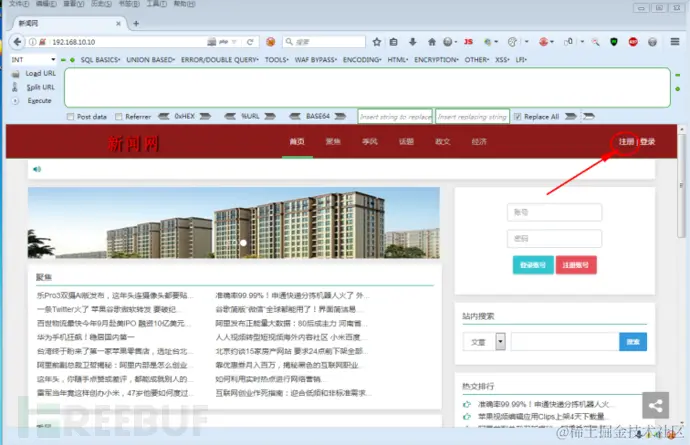Click the blue 搜索 button in site search
Viewport: 690px width, 445px height.
click(x=633, y=342)
